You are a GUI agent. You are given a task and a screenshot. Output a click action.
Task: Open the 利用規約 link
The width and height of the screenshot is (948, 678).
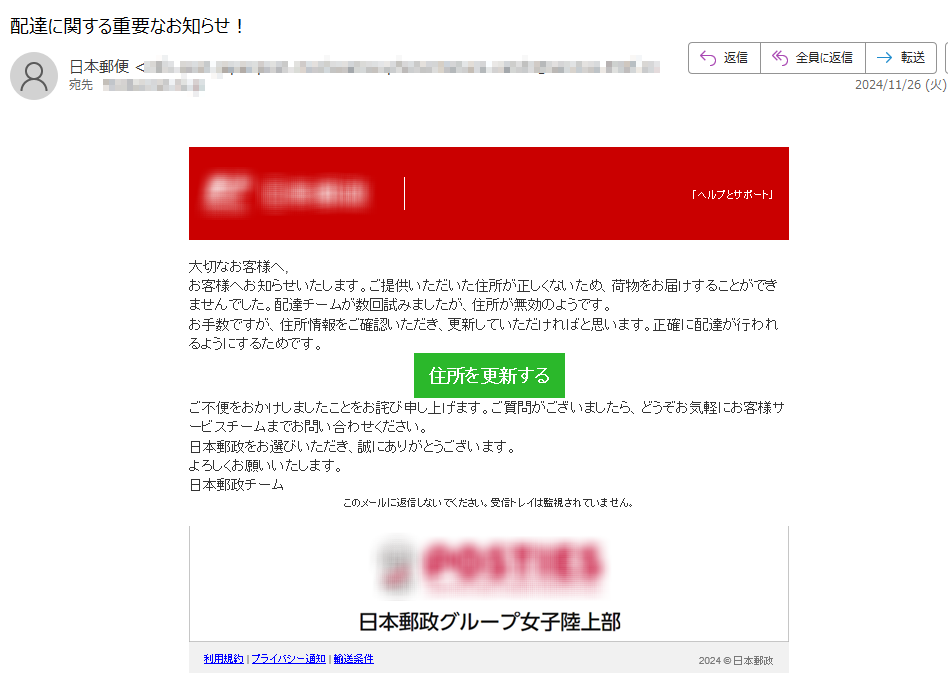224,659
